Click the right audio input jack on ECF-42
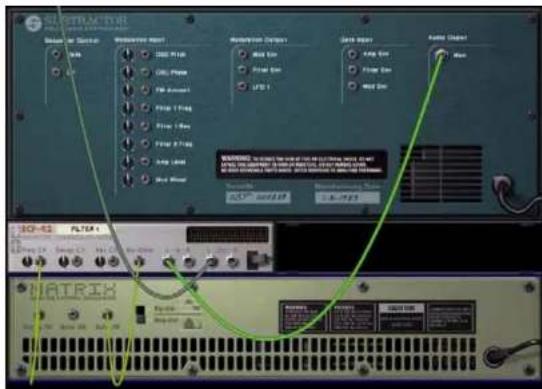Screen dimensions: 542x389 pyautogui.click(x=189, y=262)
